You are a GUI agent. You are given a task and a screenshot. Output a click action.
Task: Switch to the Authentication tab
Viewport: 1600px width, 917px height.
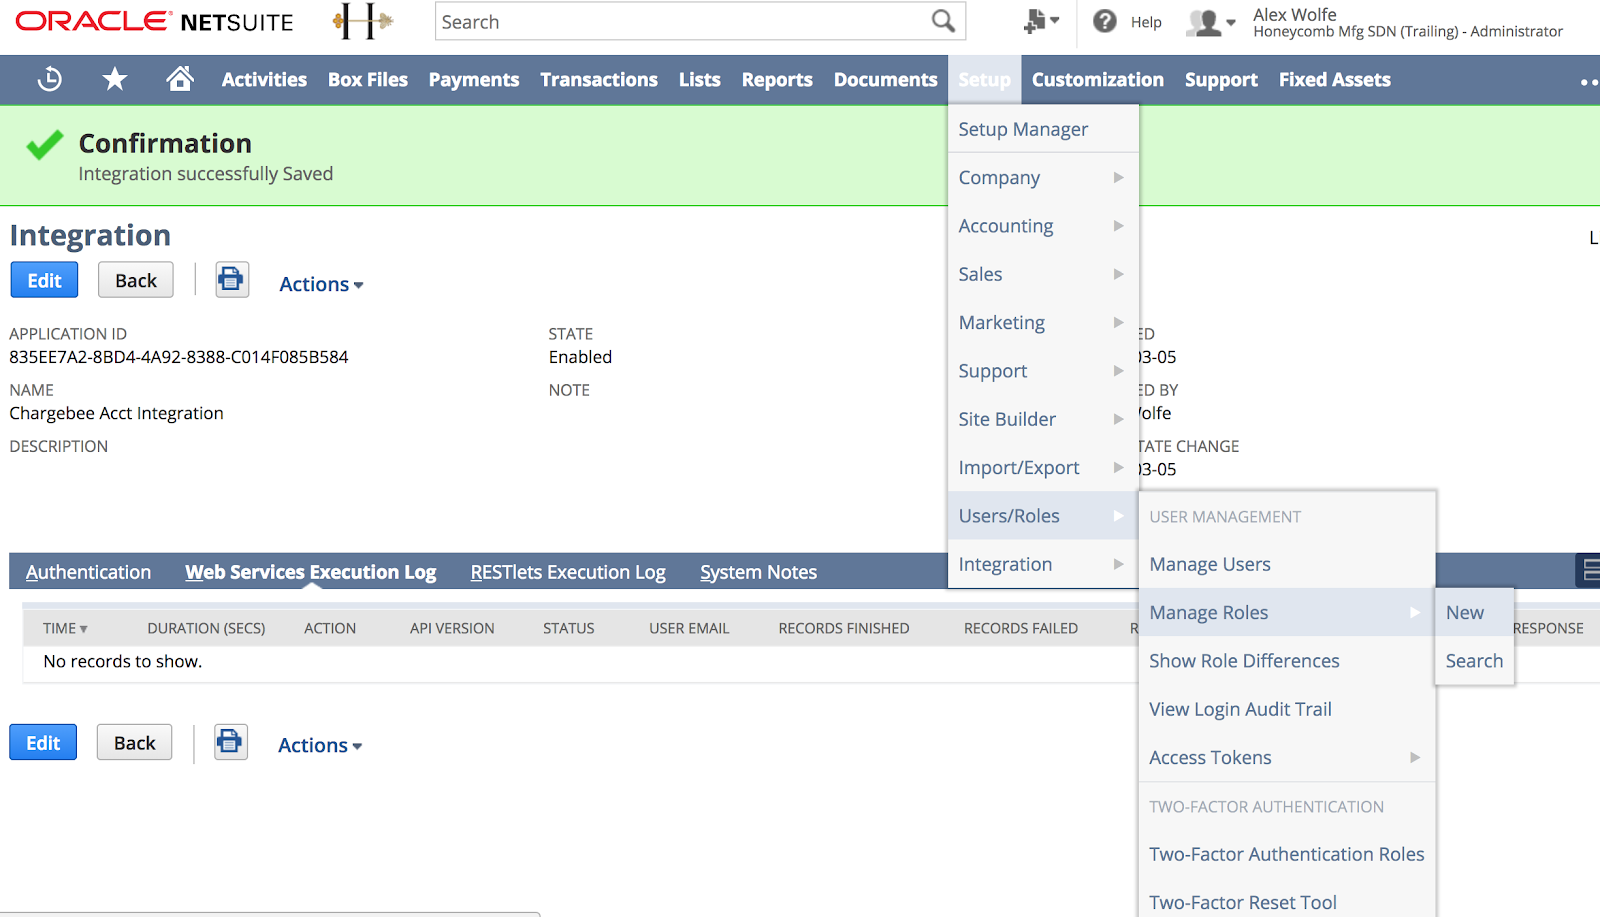(x=88, y=572)
